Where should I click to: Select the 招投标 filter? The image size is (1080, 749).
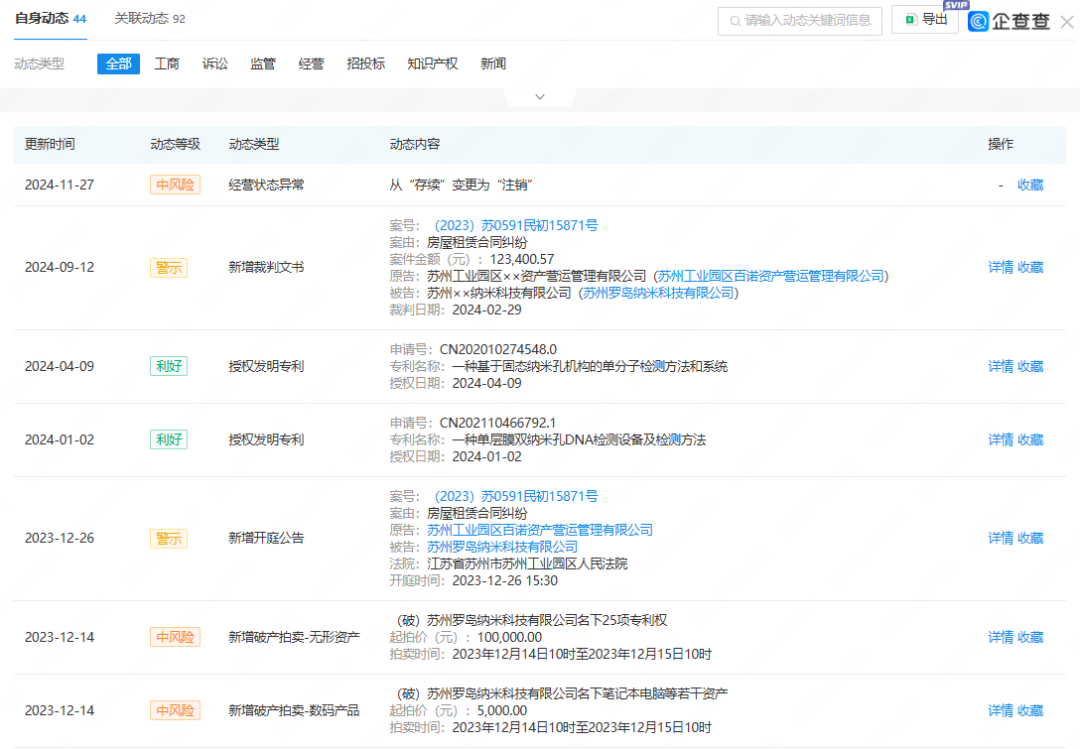(x=366, y=63)
